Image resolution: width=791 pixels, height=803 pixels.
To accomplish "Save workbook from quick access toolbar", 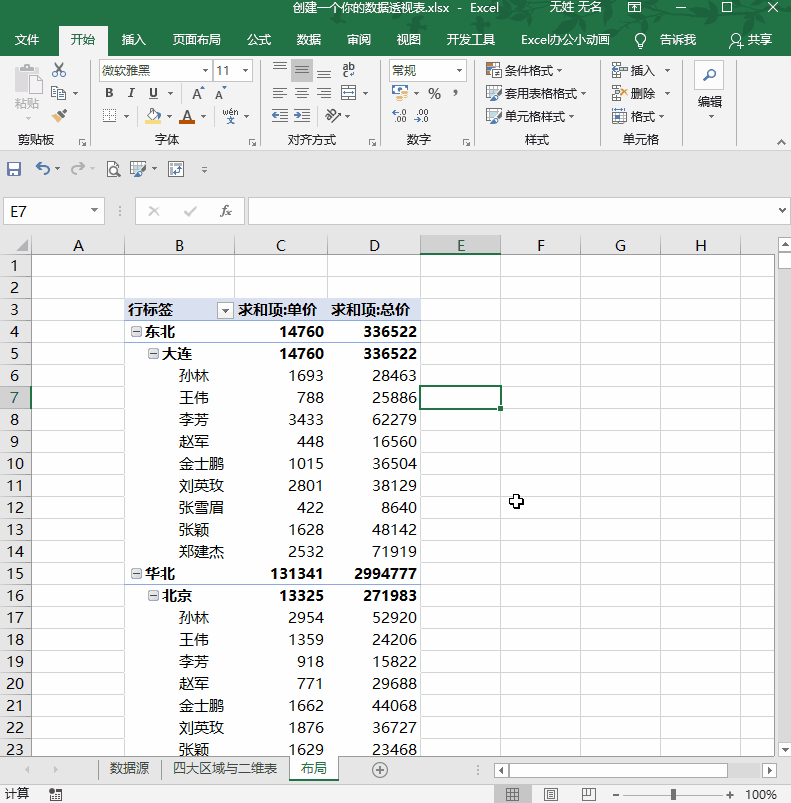I will pyautogui.click(x=14, y=168).
